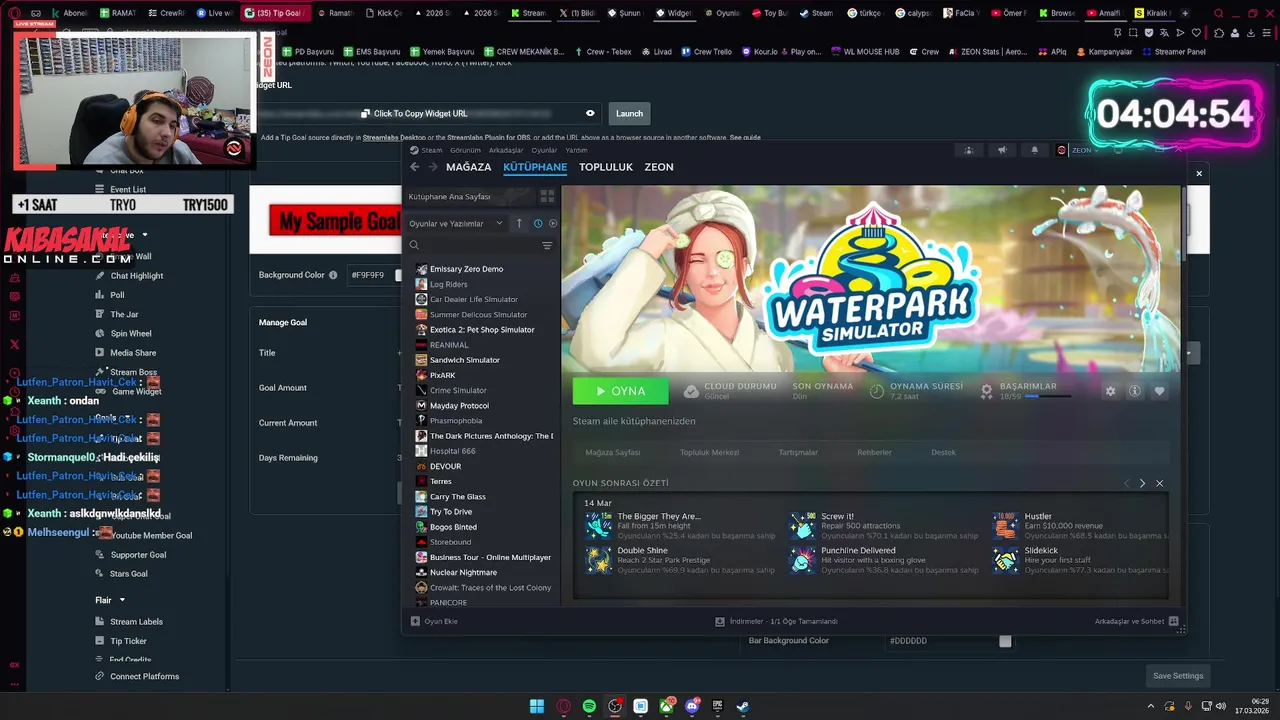Open the Topluluk Merkezi link

(x=709, y=452)
